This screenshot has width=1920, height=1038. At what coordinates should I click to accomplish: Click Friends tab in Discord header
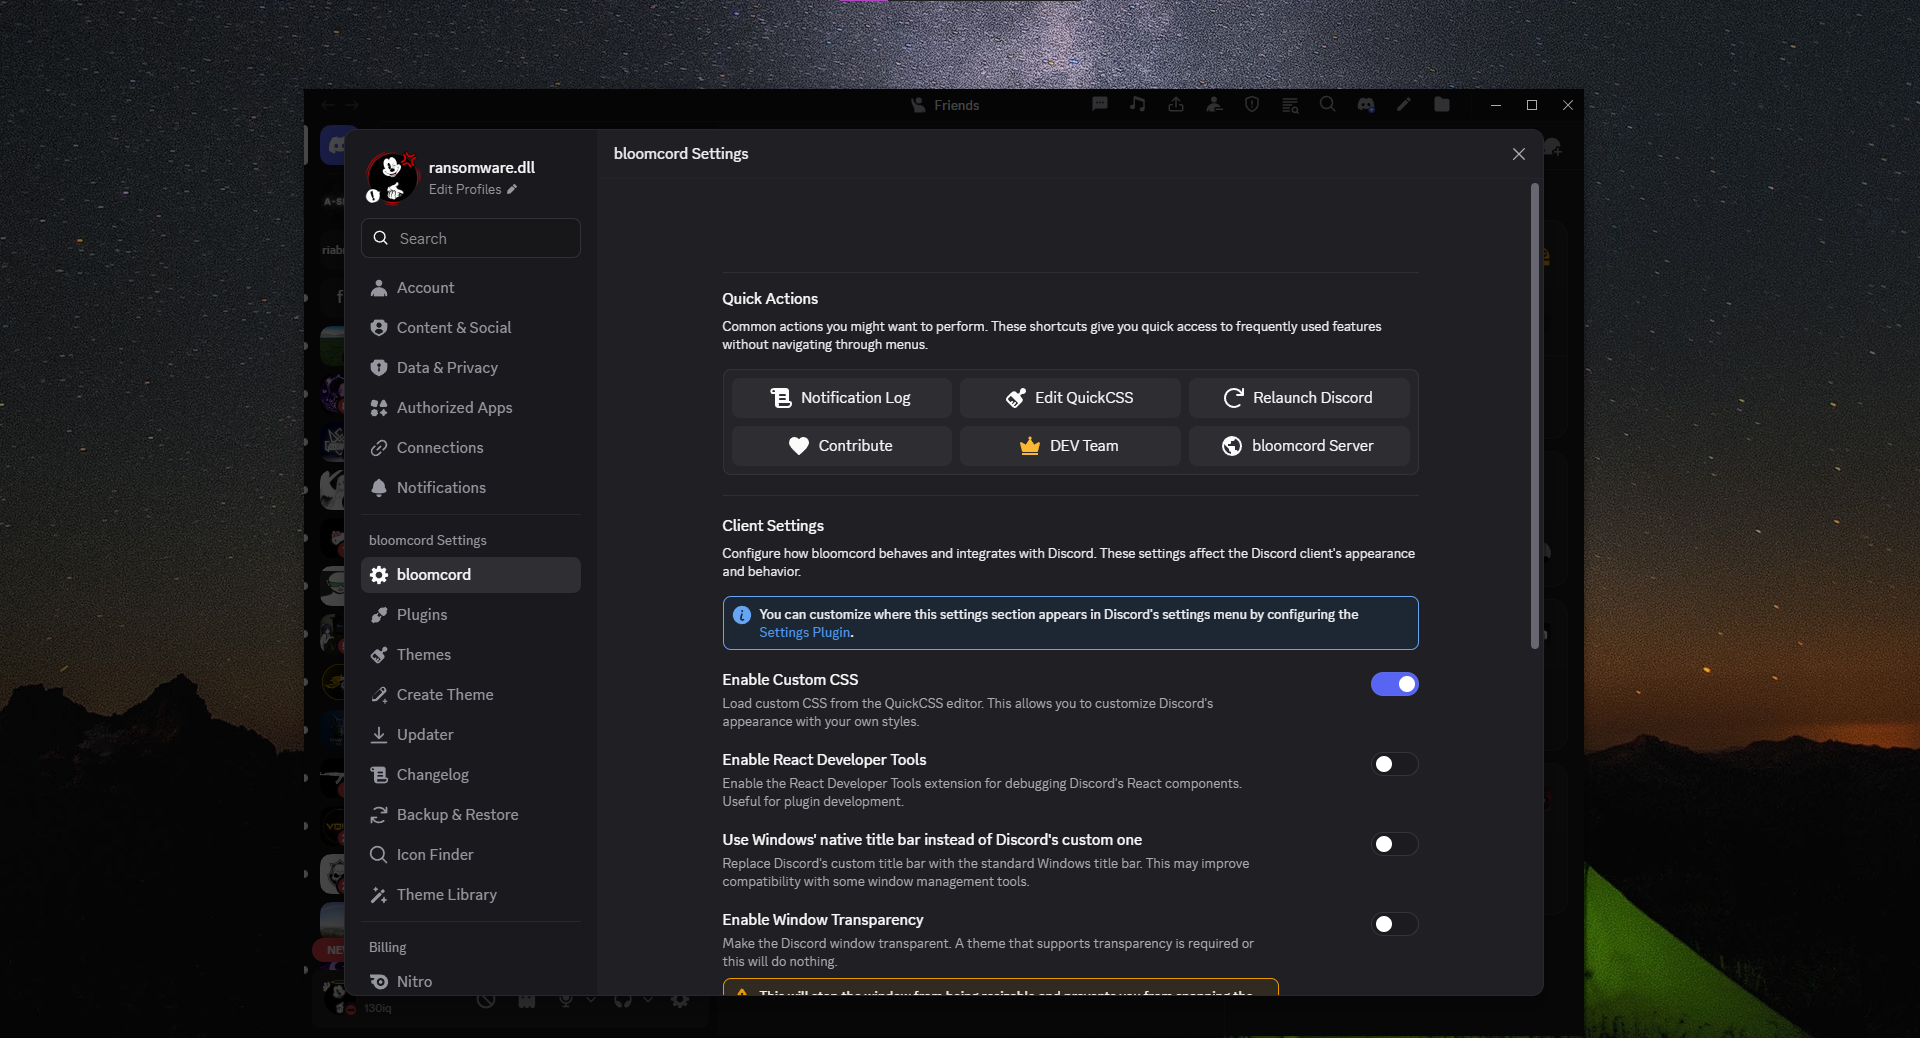pos(945,105)
